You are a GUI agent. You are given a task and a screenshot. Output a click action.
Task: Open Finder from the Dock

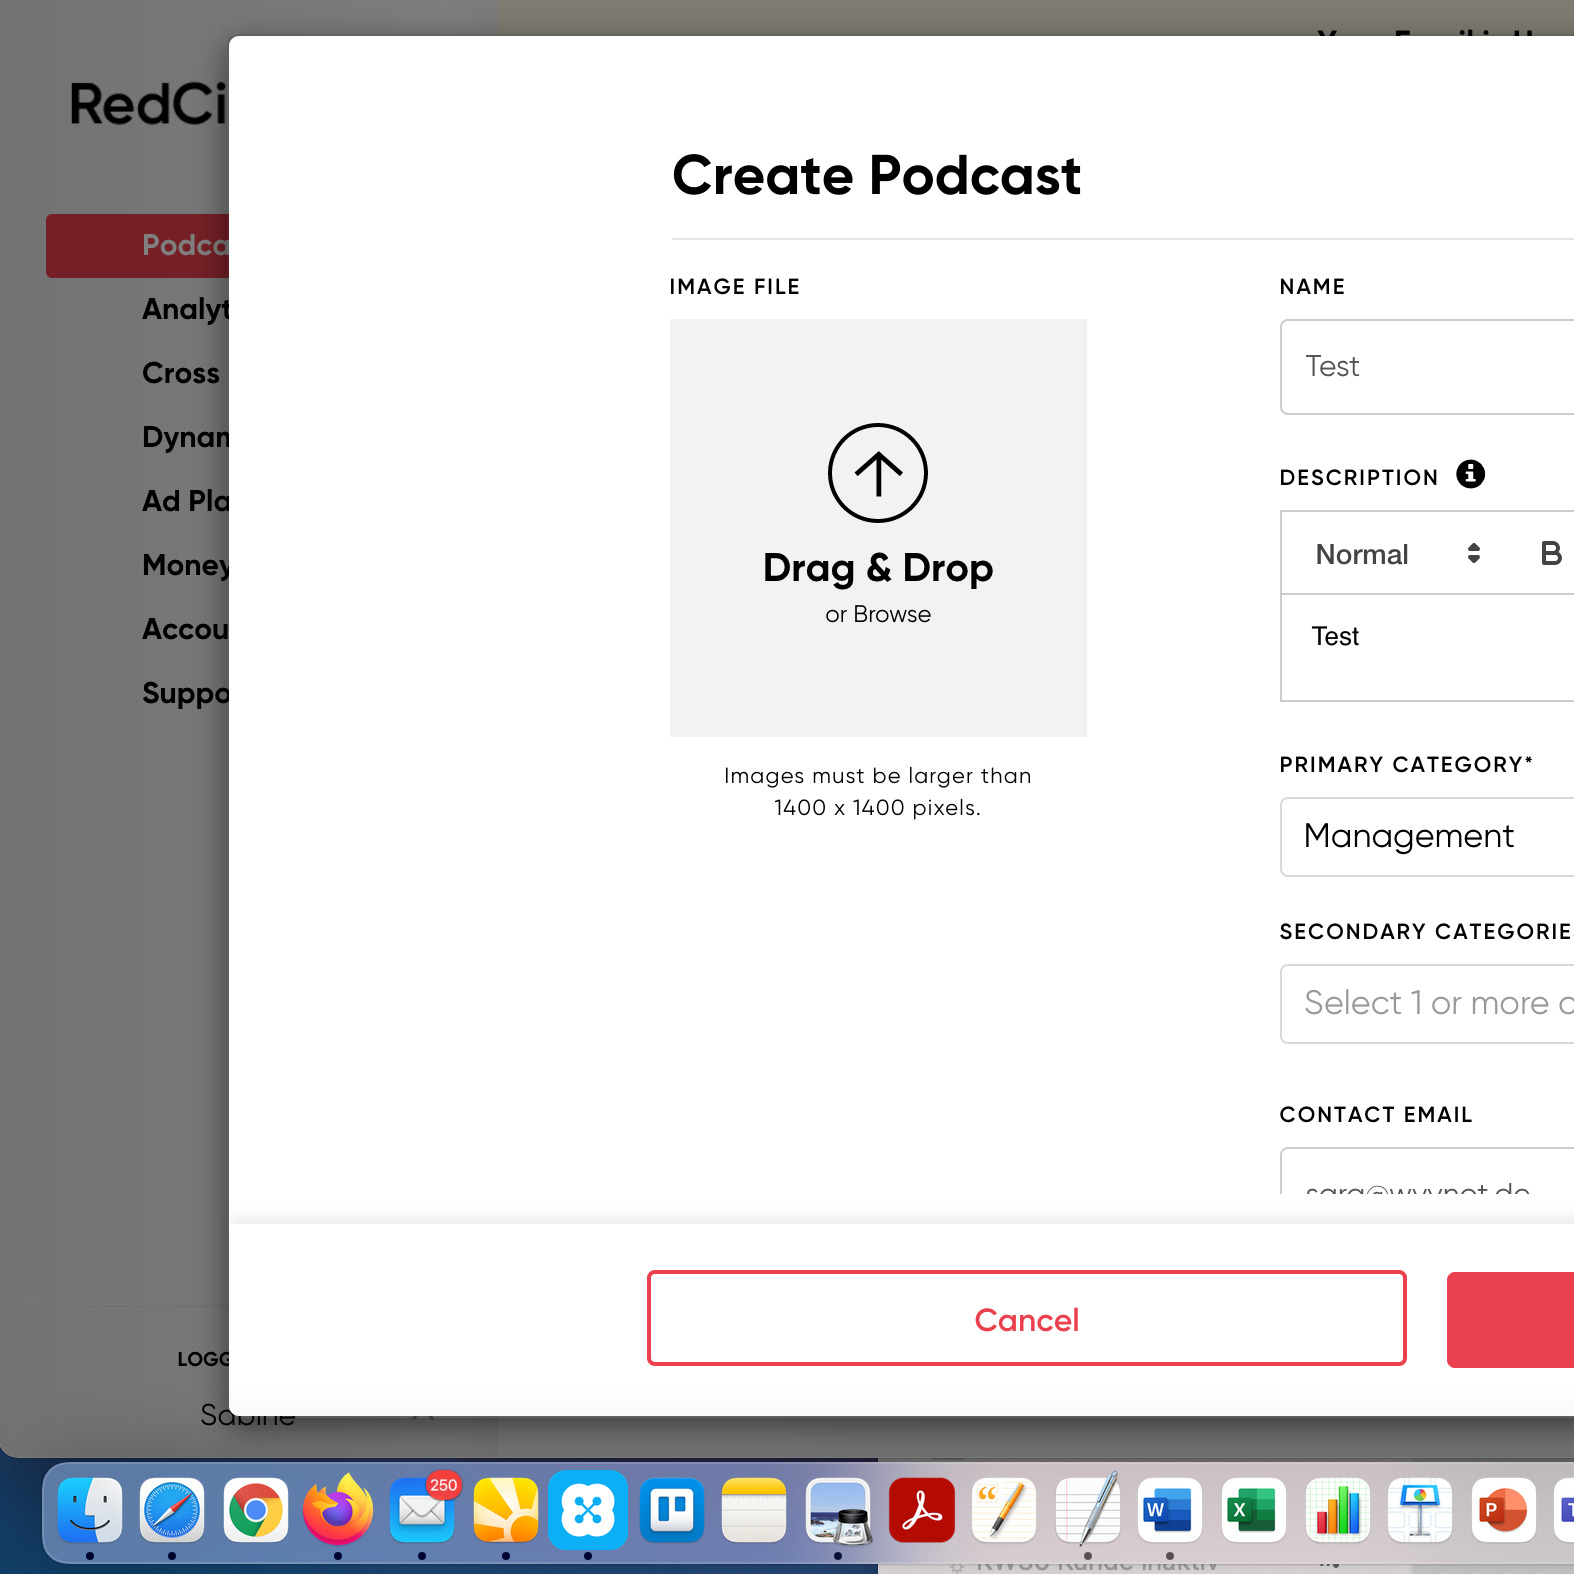pyautogui.click(x=90, y=1510)
